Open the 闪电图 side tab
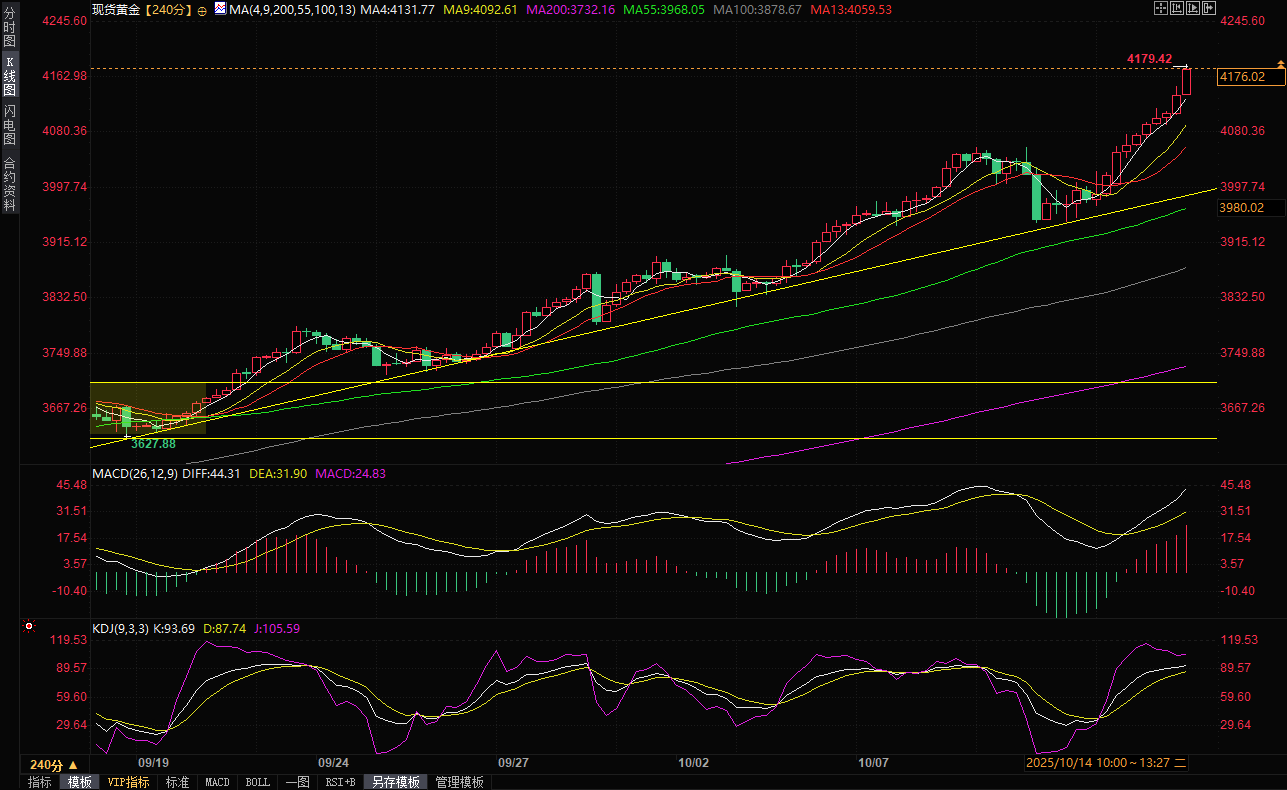1287x790 pixels. point(10,123)
